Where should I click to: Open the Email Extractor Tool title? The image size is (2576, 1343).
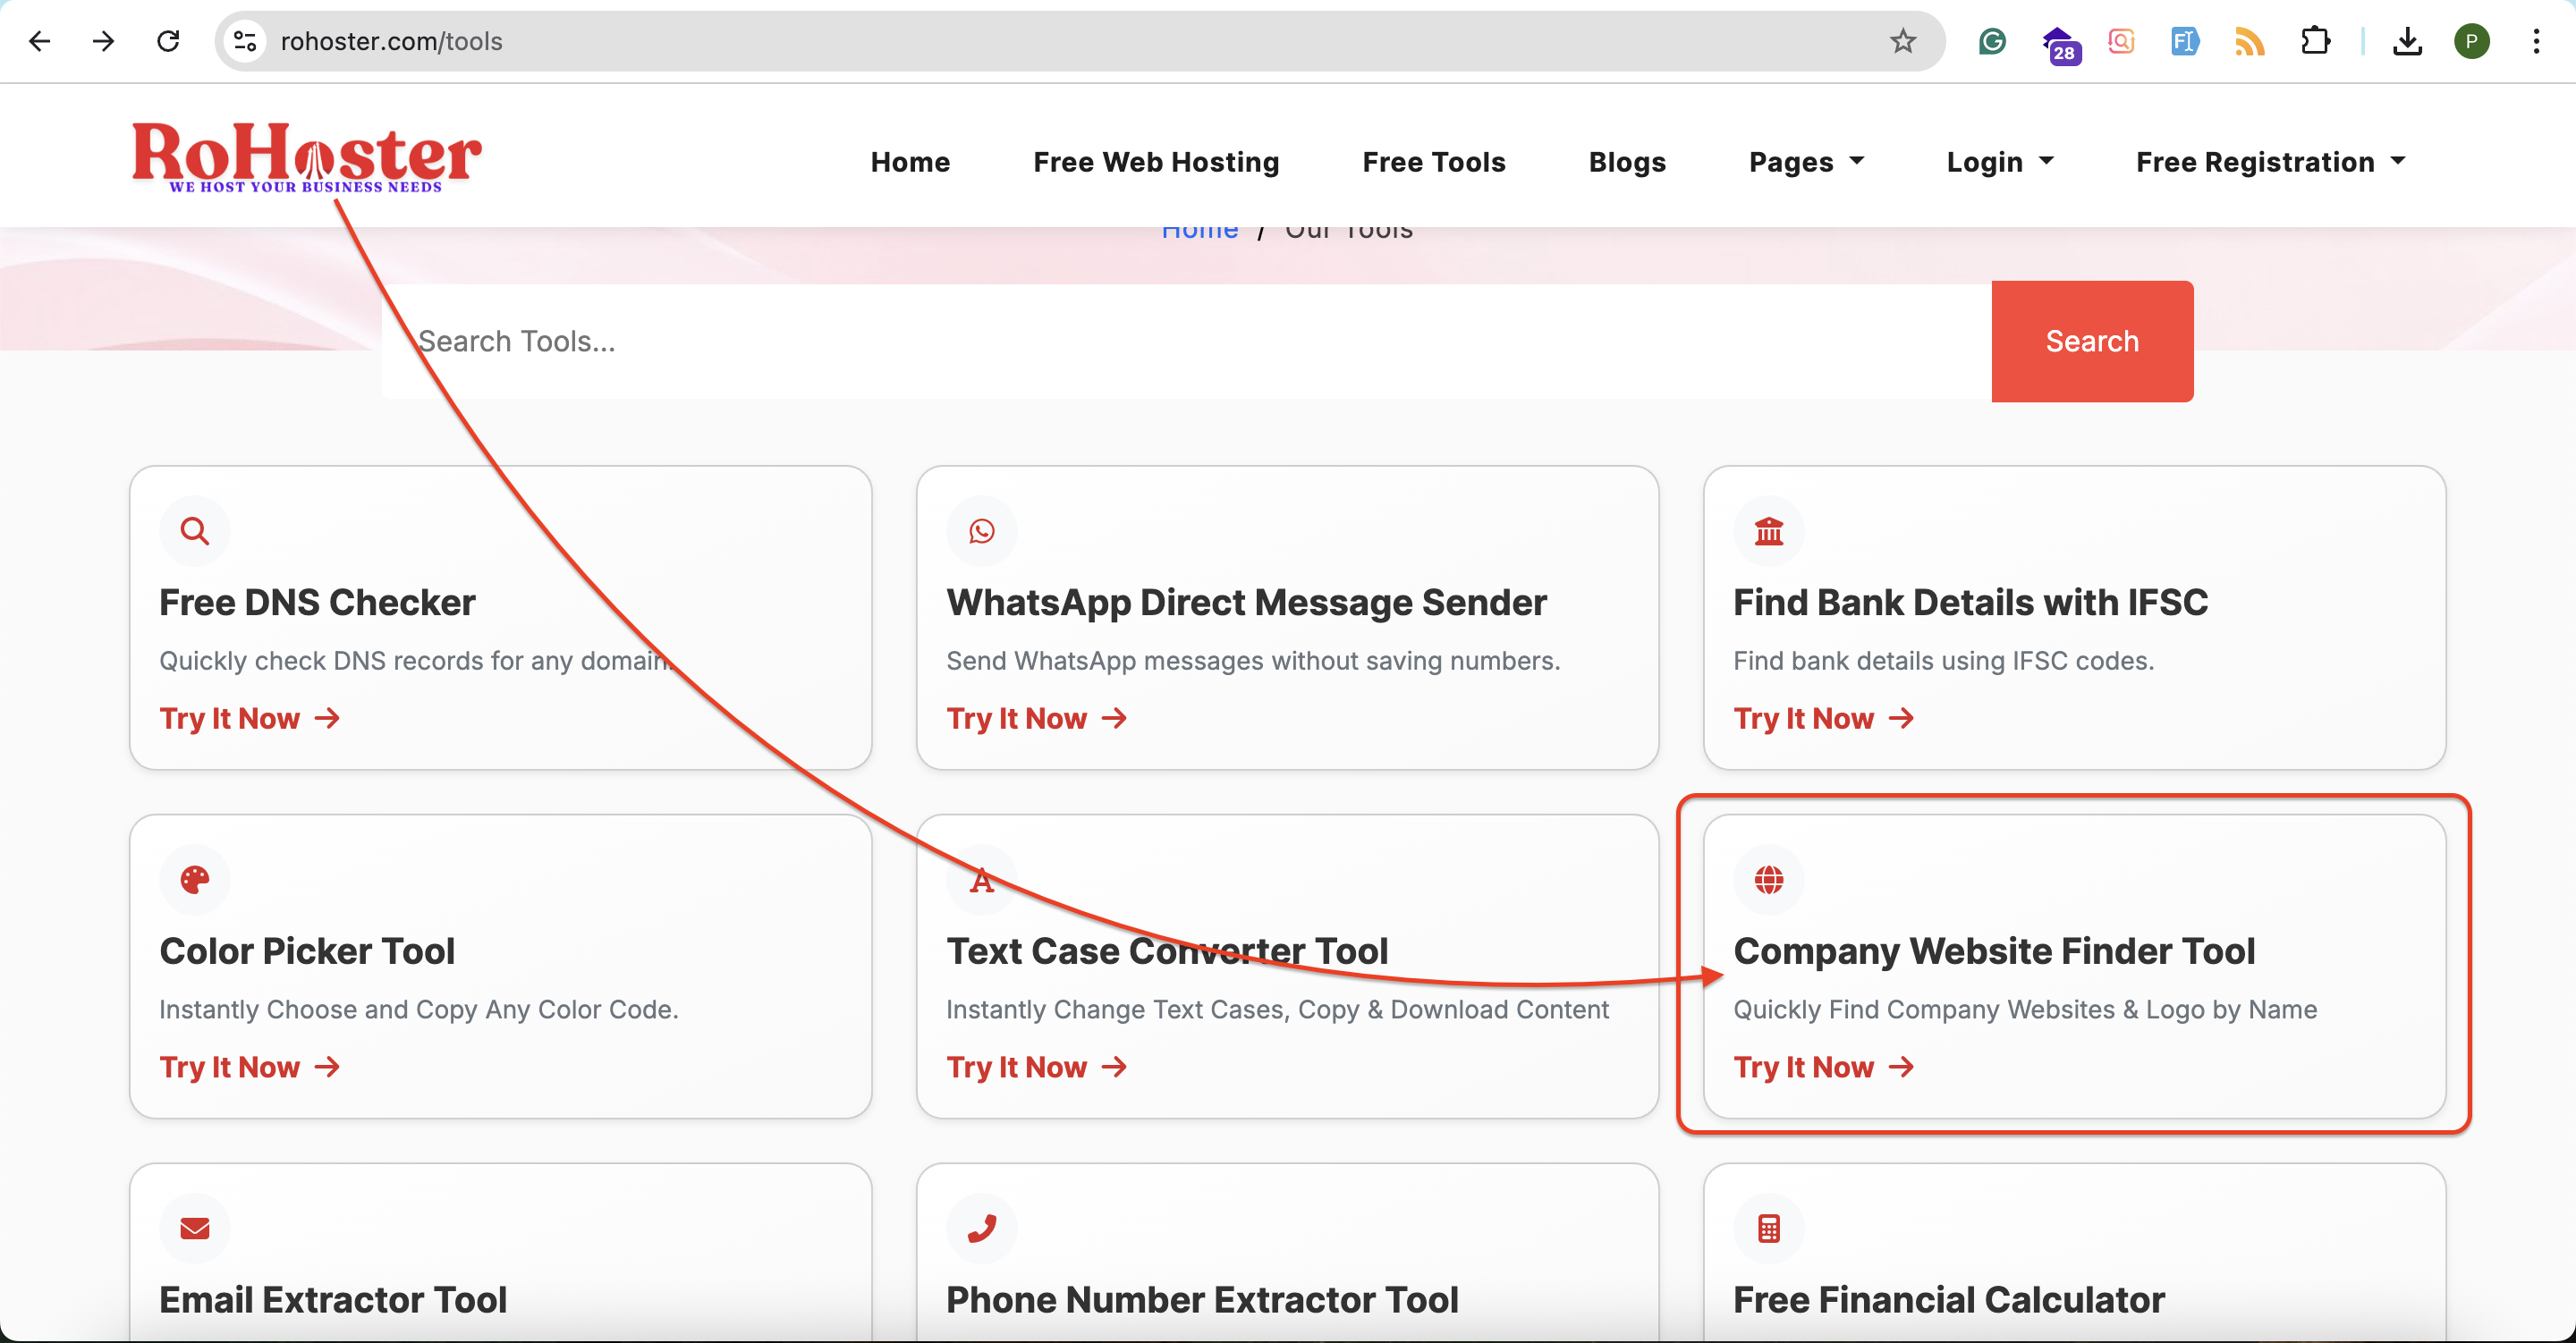click(333, 1300)
